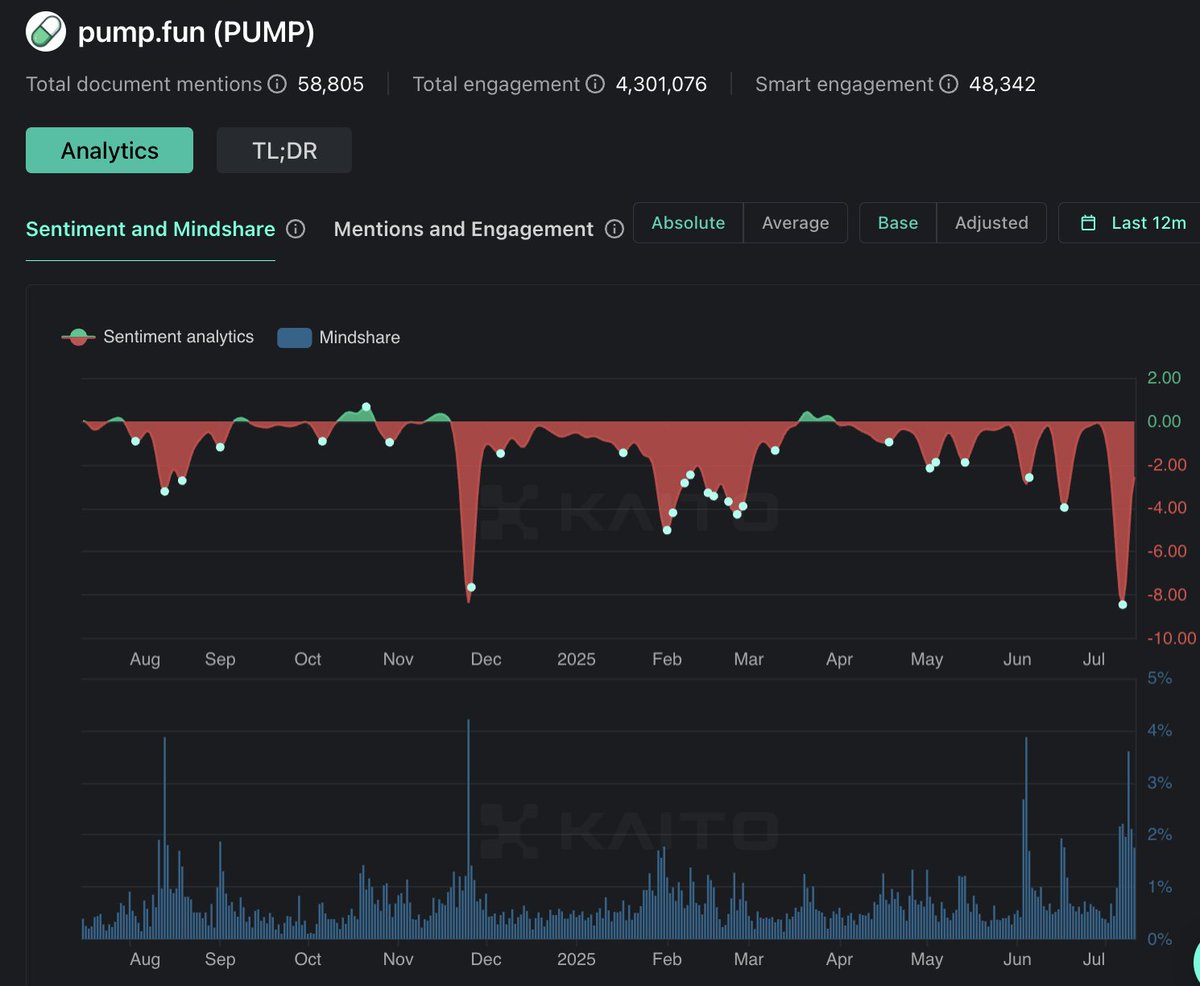1200x986 pixels.
Task: Switch to Sentiment and Mindshare tab
Action: [150, 229]
